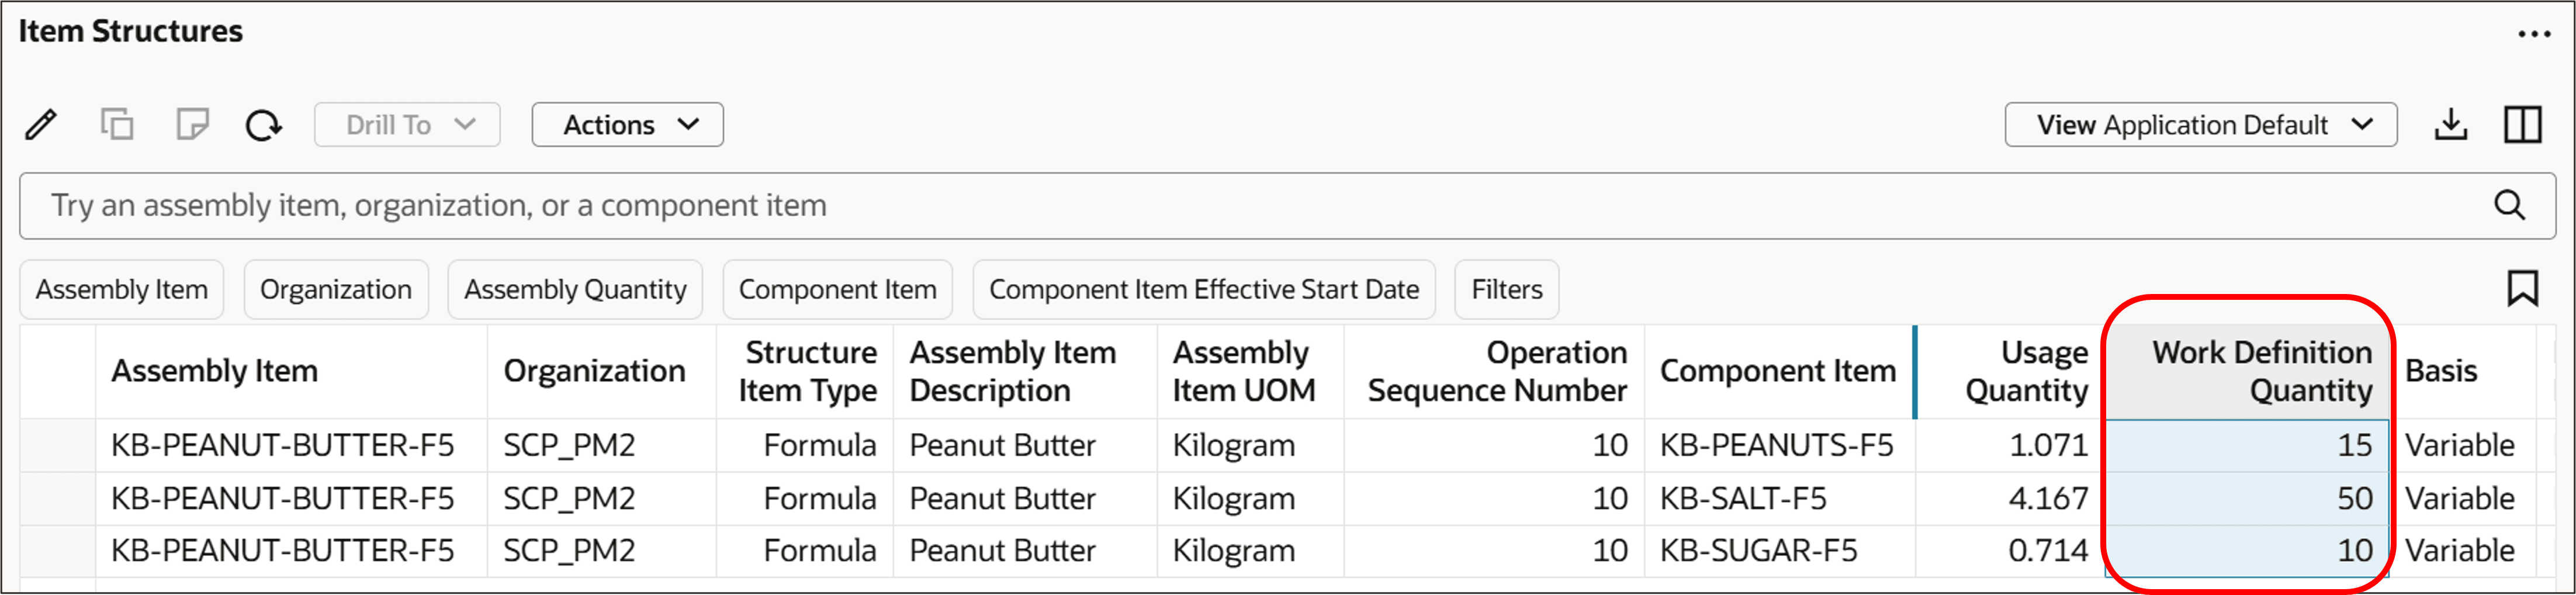Toggle the split panel layout icon
The height and width of the screenshot is (595, 2576).
pyautogui.click(x=2522, y=124)
